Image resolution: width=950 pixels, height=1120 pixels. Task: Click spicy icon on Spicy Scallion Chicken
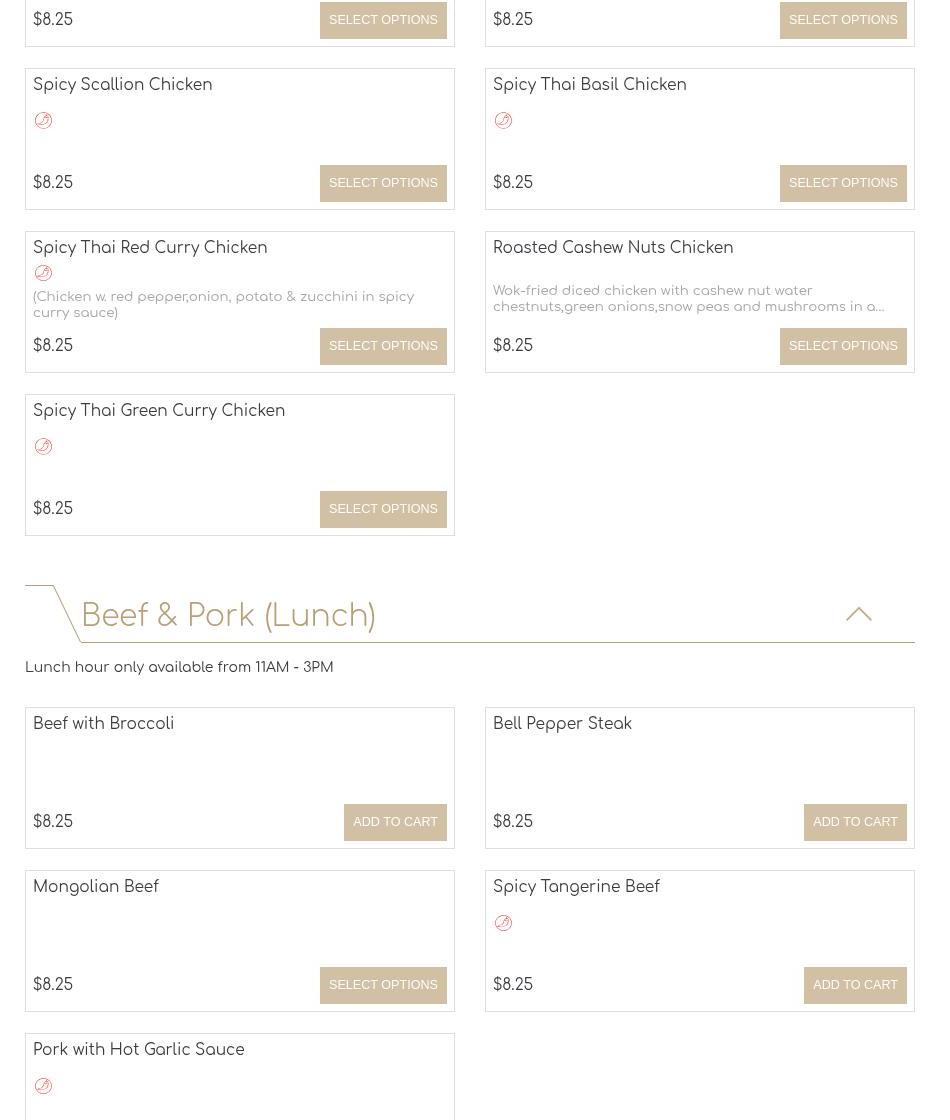pyautogui.click(x=43, y=121)
